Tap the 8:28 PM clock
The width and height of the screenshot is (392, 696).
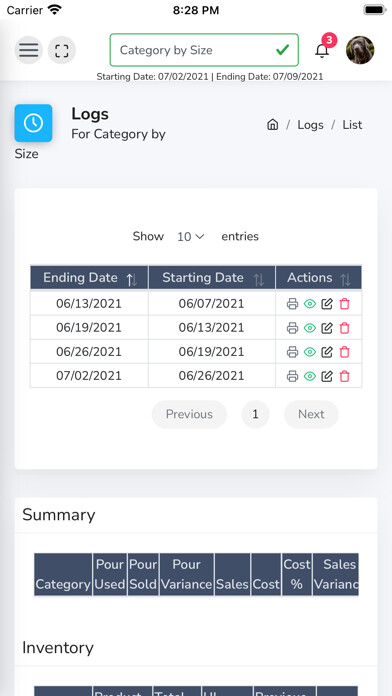[196, 10]
